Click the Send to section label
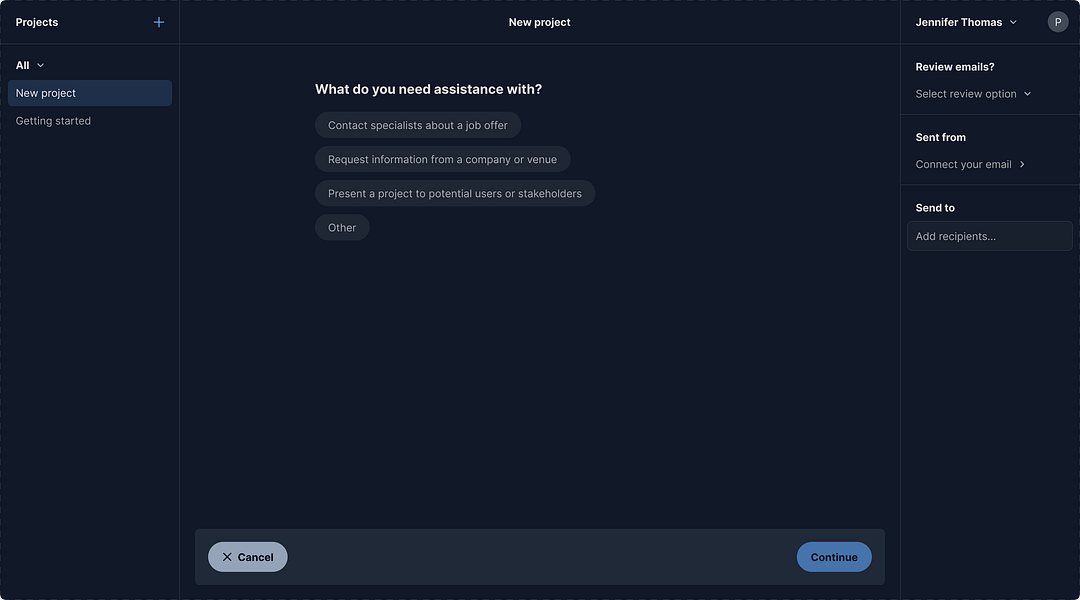1080x600 pixels. [x=935, y=208]
